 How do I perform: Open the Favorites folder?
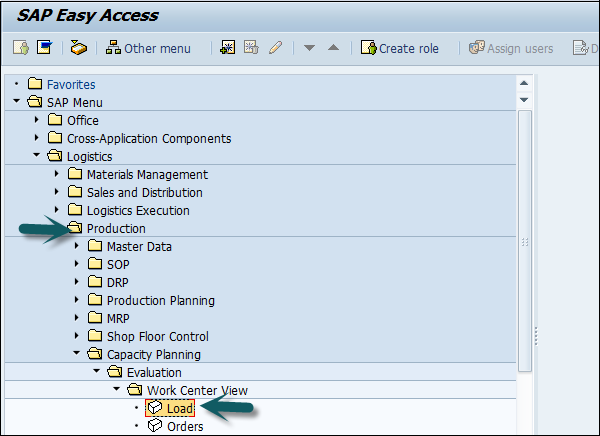(x=70, y=84)
